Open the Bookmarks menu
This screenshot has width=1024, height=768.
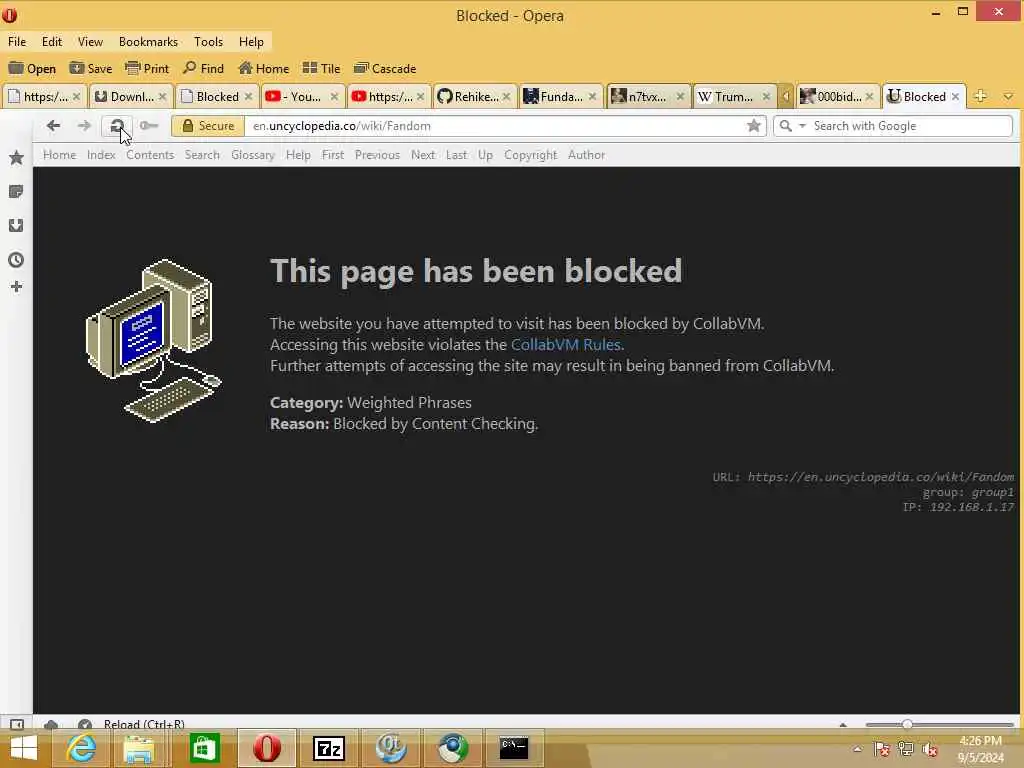point(148,42)
